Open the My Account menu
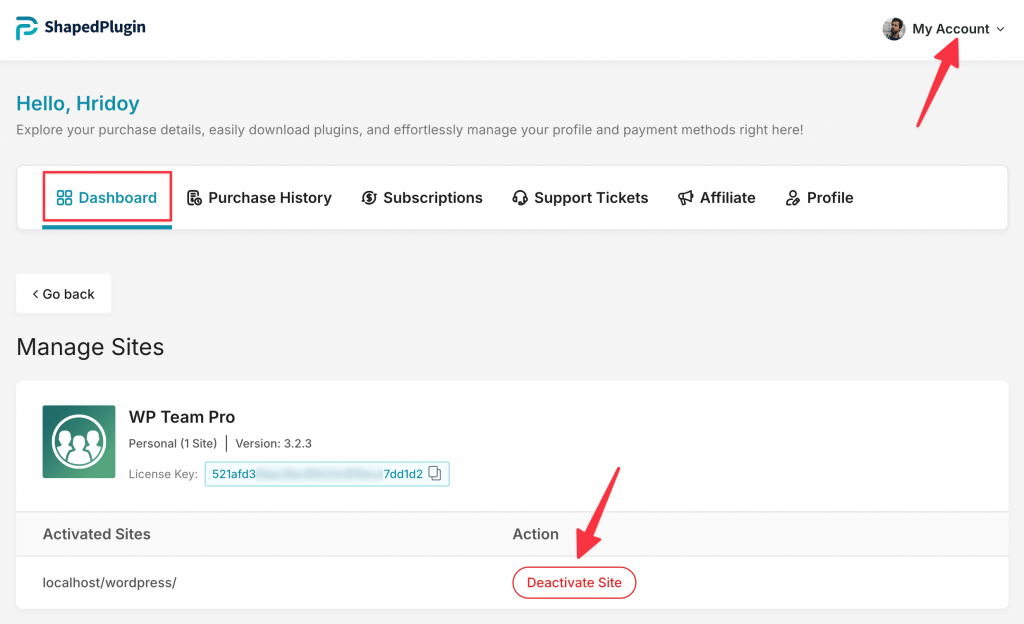This screenshot has height=624, width=1024. tap(943, 29)
